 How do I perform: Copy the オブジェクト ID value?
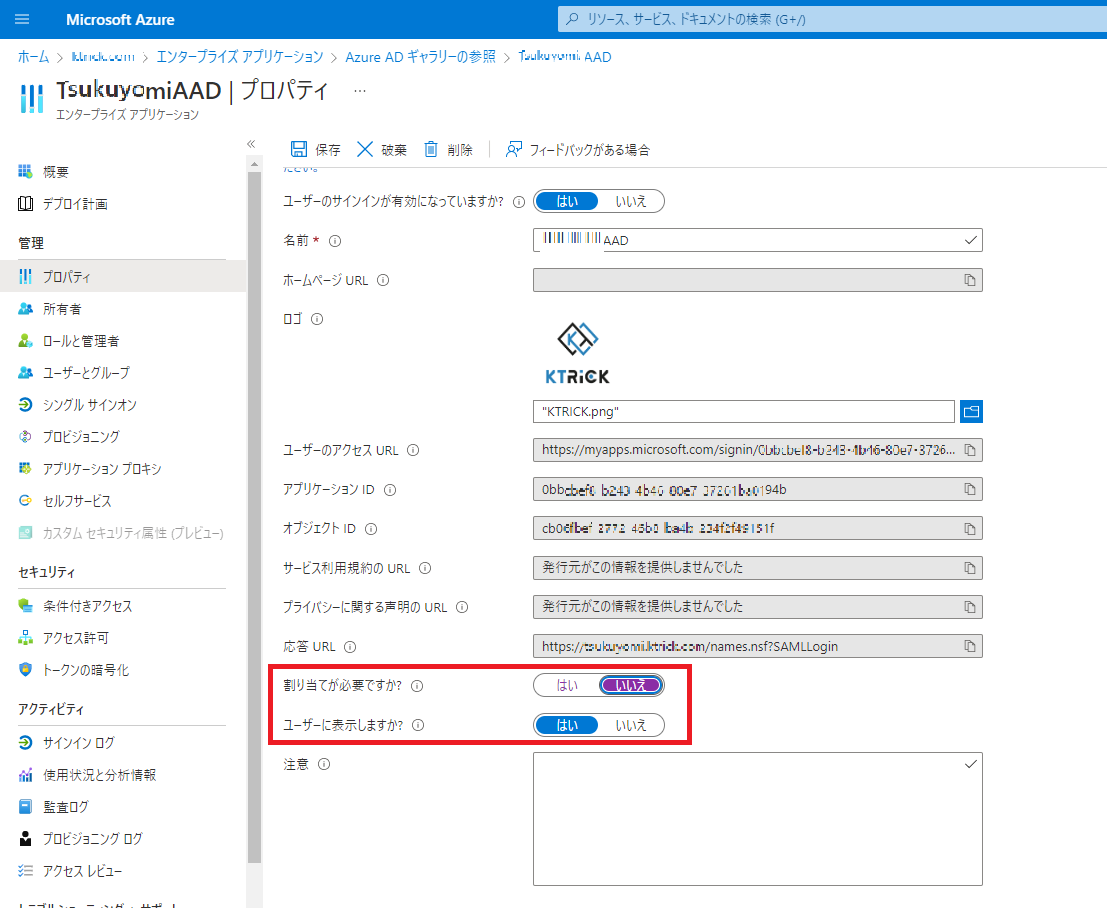pos(970,529)
